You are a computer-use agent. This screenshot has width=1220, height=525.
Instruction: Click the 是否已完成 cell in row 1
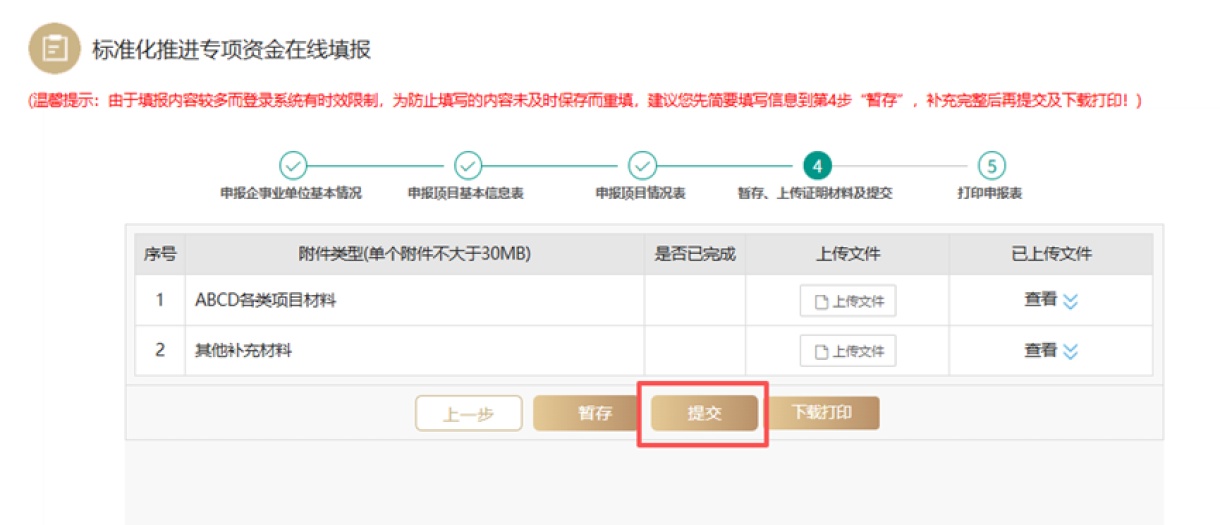[695, 301]
